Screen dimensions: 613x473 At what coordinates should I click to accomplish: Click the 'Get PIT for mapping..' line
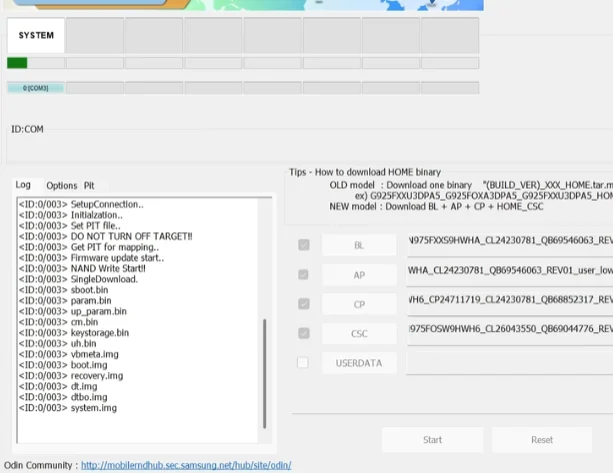(x=89, y=247)
